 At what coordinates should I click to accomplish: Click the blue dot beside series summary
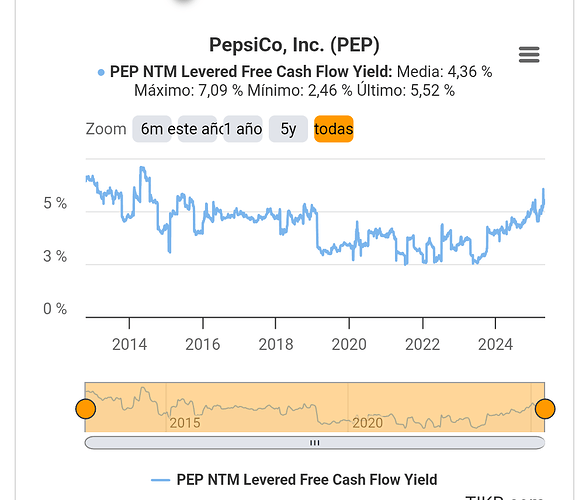point(101,72)
